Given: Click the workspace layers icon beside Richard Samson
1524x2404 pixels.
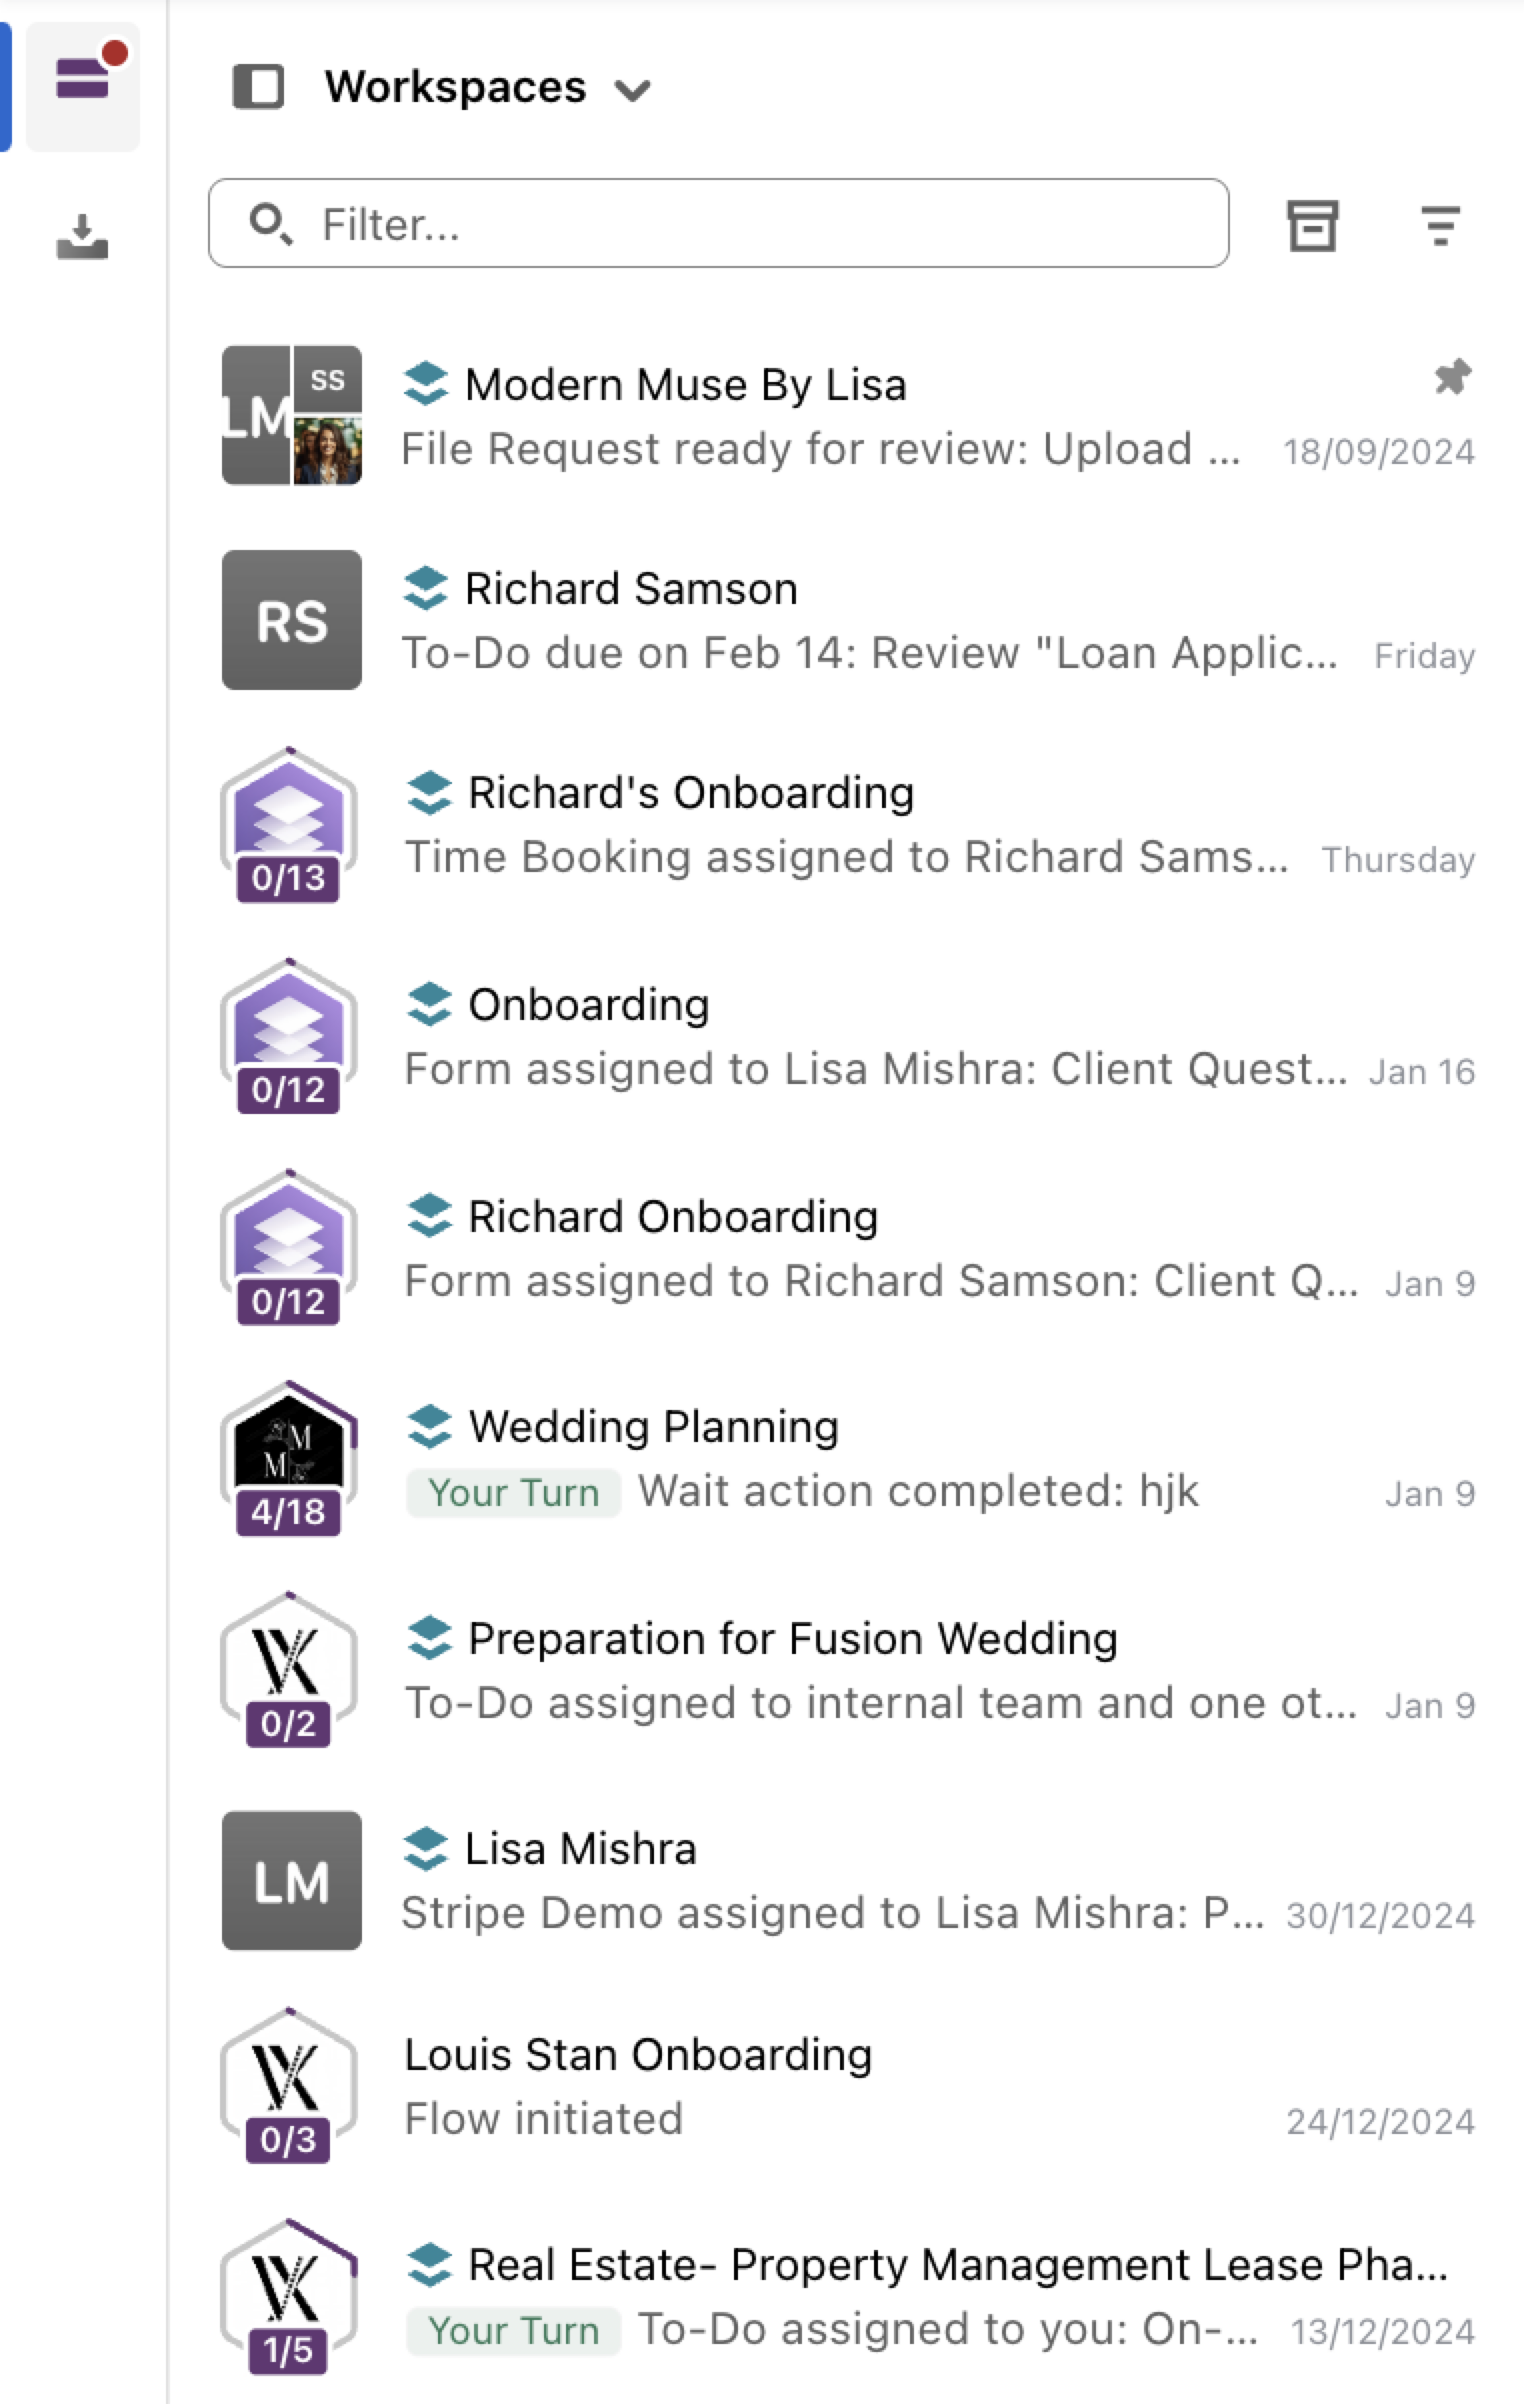Looking at the screenshot, I should point(426,588).
